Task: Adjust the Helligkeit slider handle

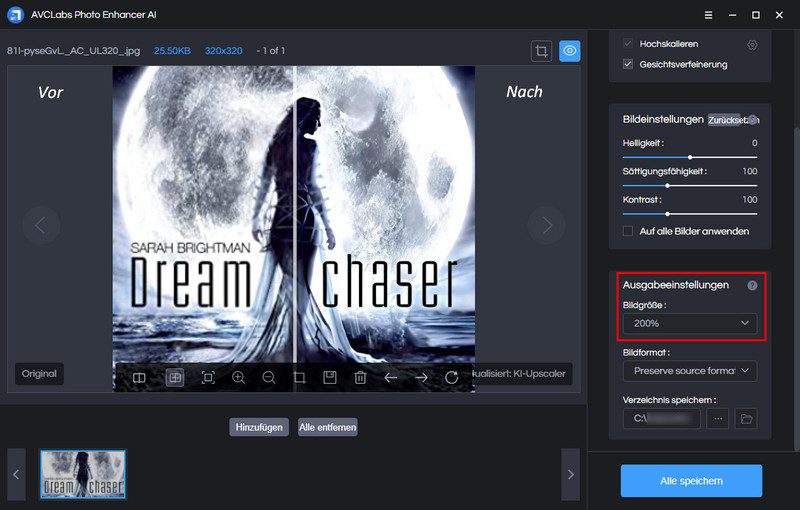Action: pos(690,157)
